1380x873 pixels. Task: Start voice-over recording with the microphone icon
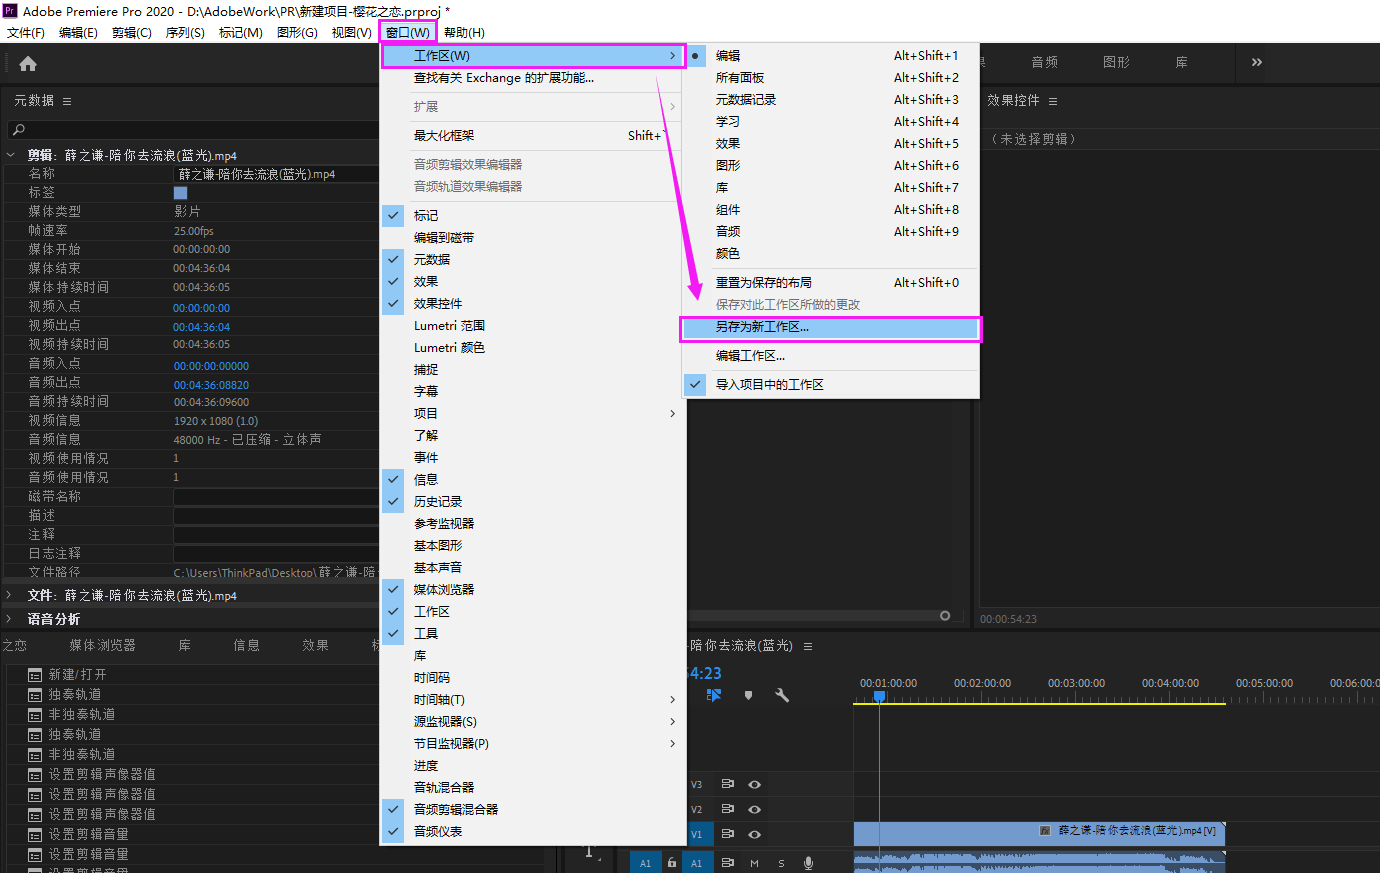[x=808, y=863]
